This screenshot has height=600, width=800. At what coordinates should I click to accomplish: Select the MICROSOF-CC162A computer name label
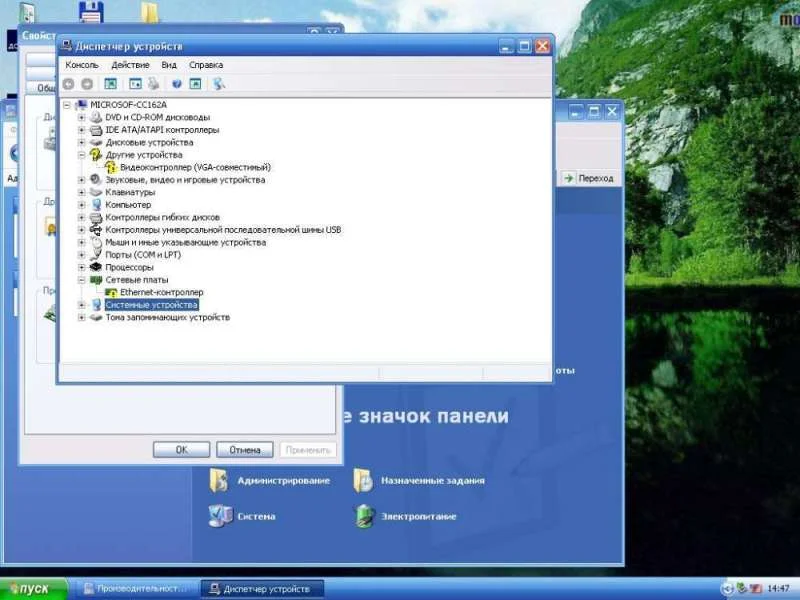pos(128,105)
